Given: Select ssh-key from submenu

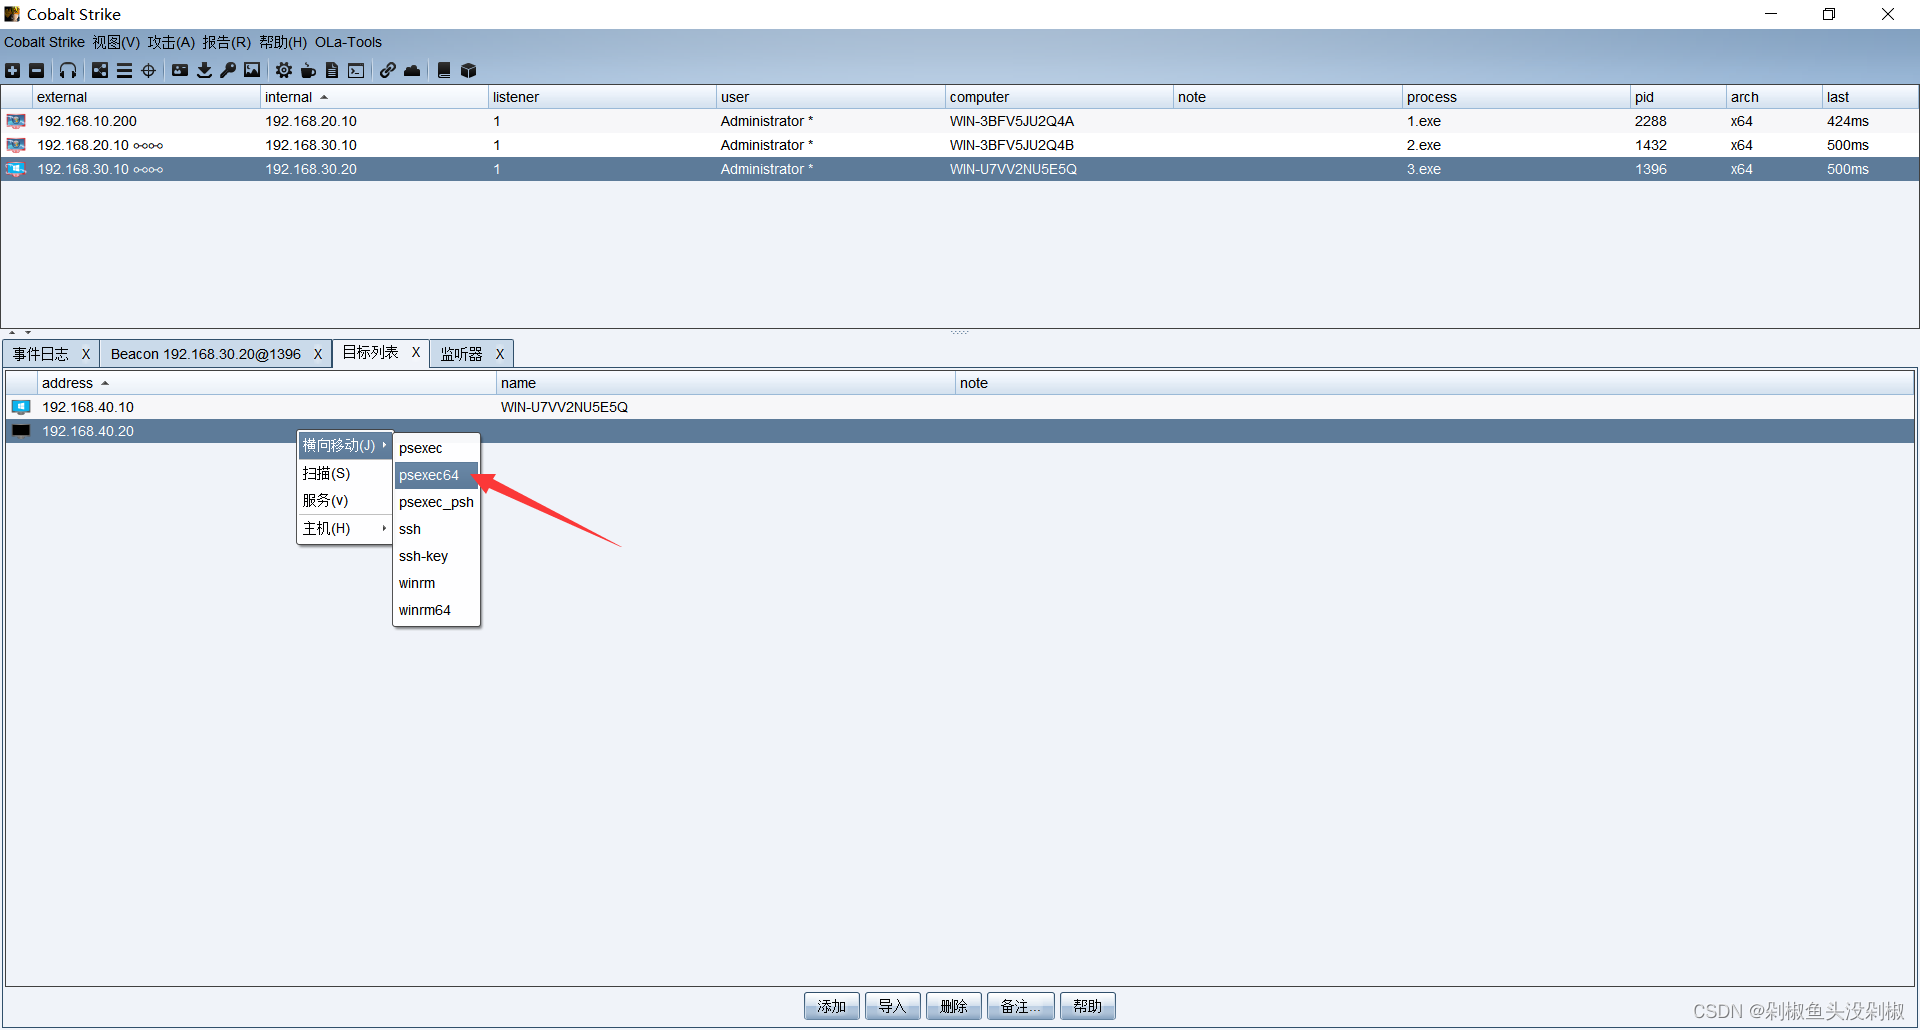Looking at the screenshot, I should 437,556.
